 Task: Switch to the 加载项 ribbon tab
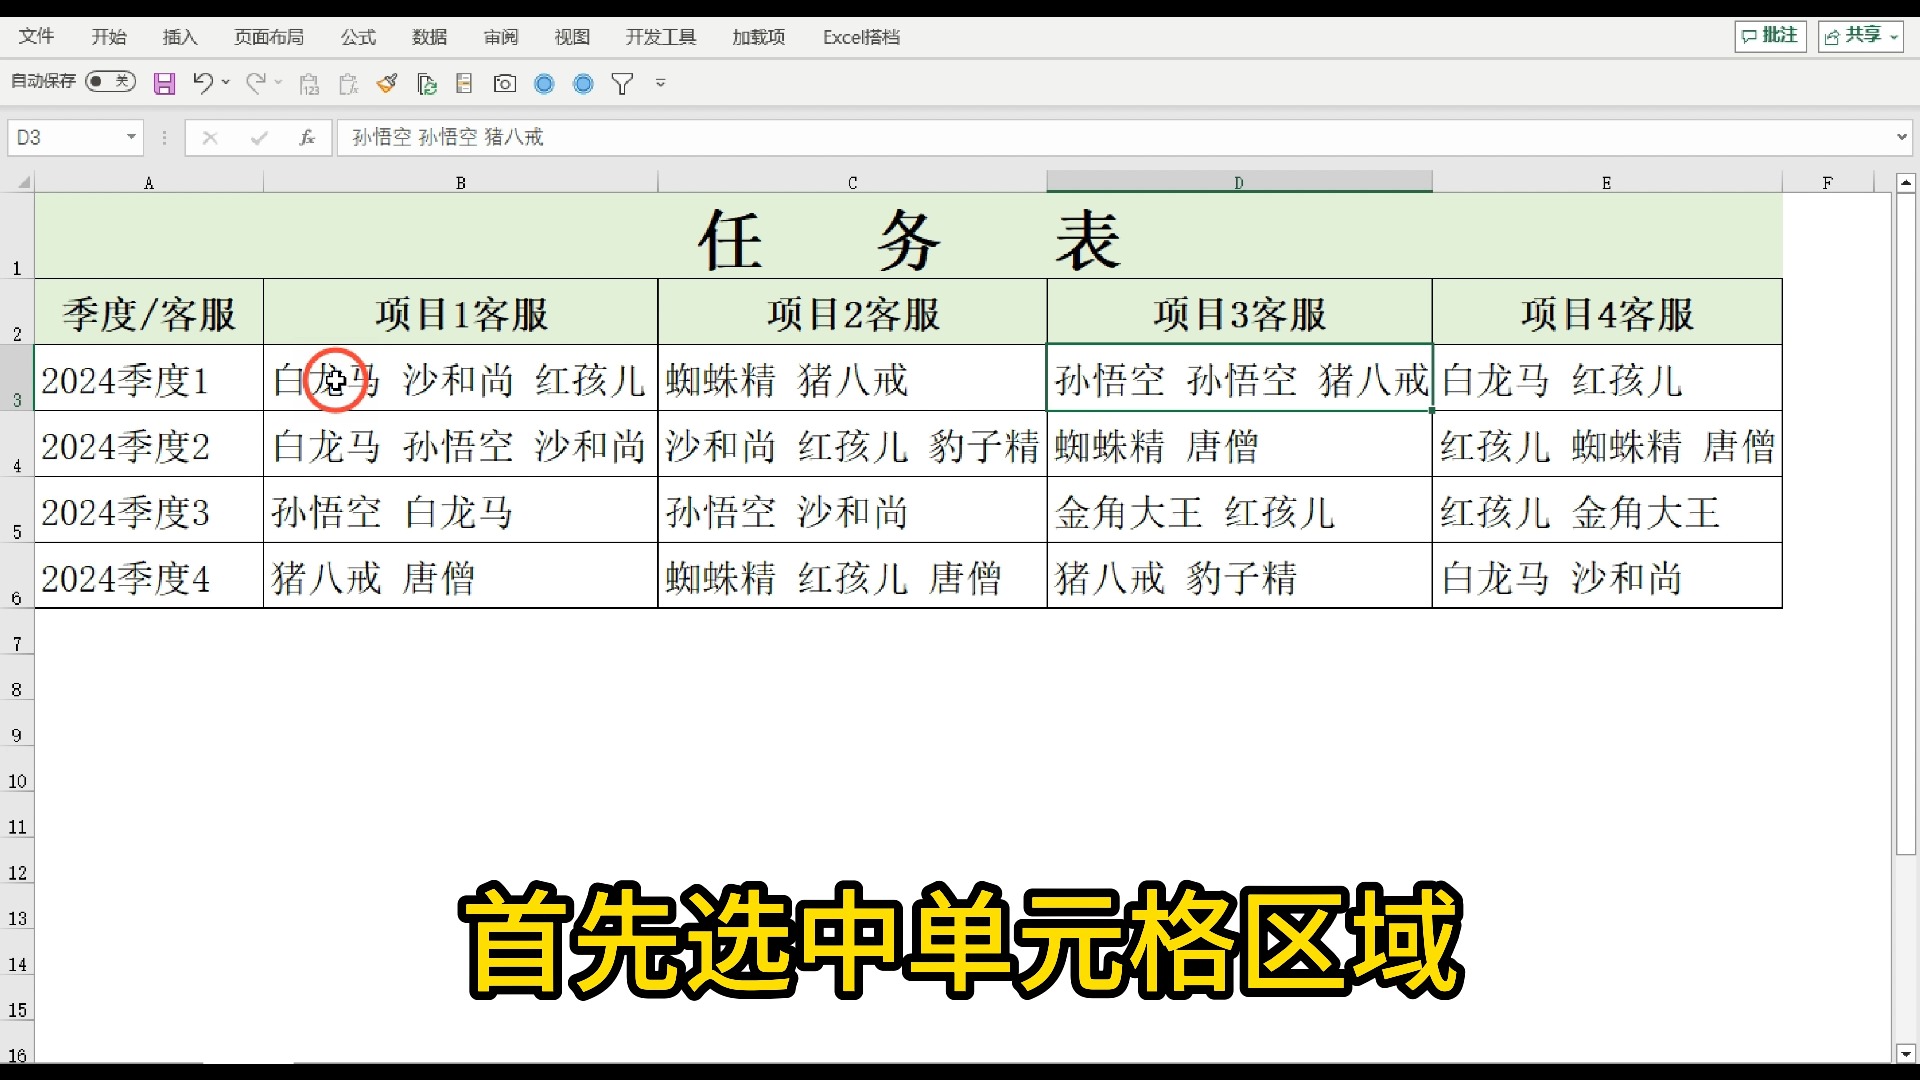759,37
